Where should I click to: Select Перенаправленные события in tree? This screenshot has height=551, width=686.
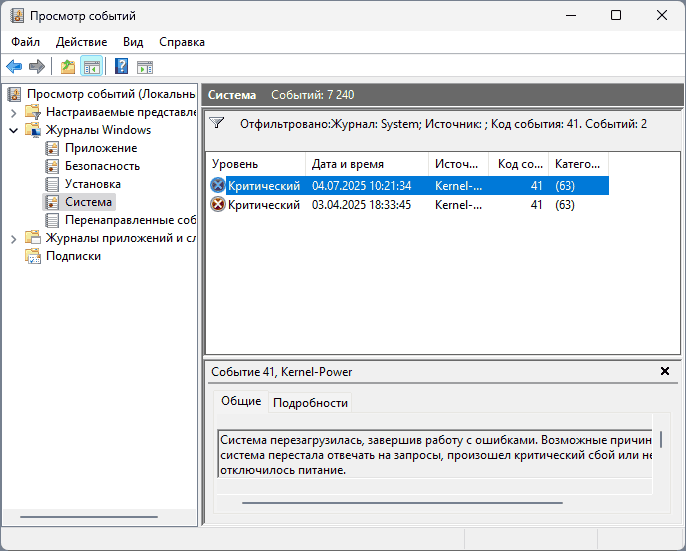[x=130, y=220]
